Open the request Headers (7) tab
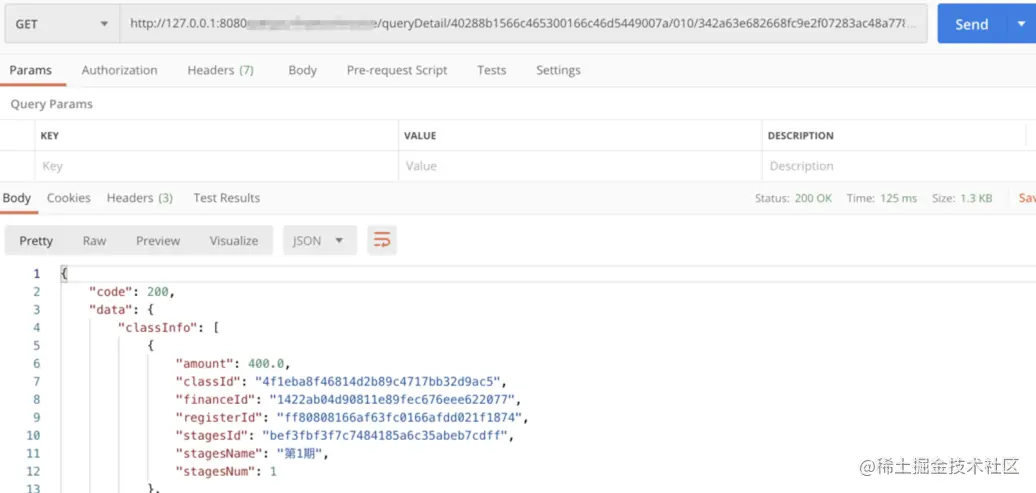Viewport: 1036px width, 493px height. click(221, 70)
